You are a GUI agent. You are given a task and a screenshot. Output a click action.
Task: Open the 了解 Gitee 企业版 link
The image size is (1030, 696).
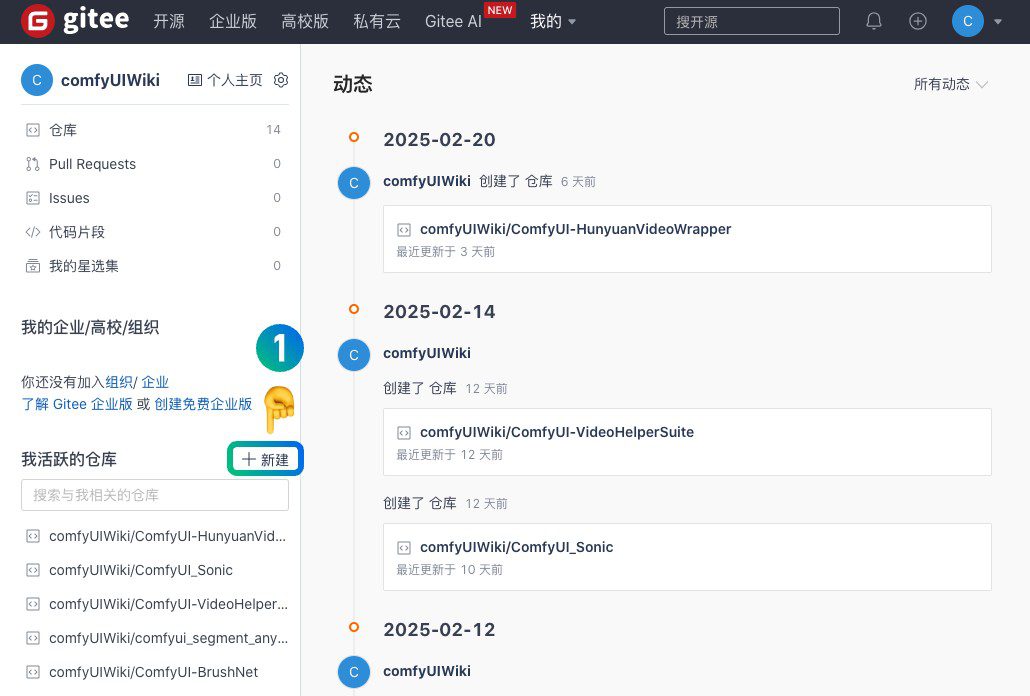77,404
